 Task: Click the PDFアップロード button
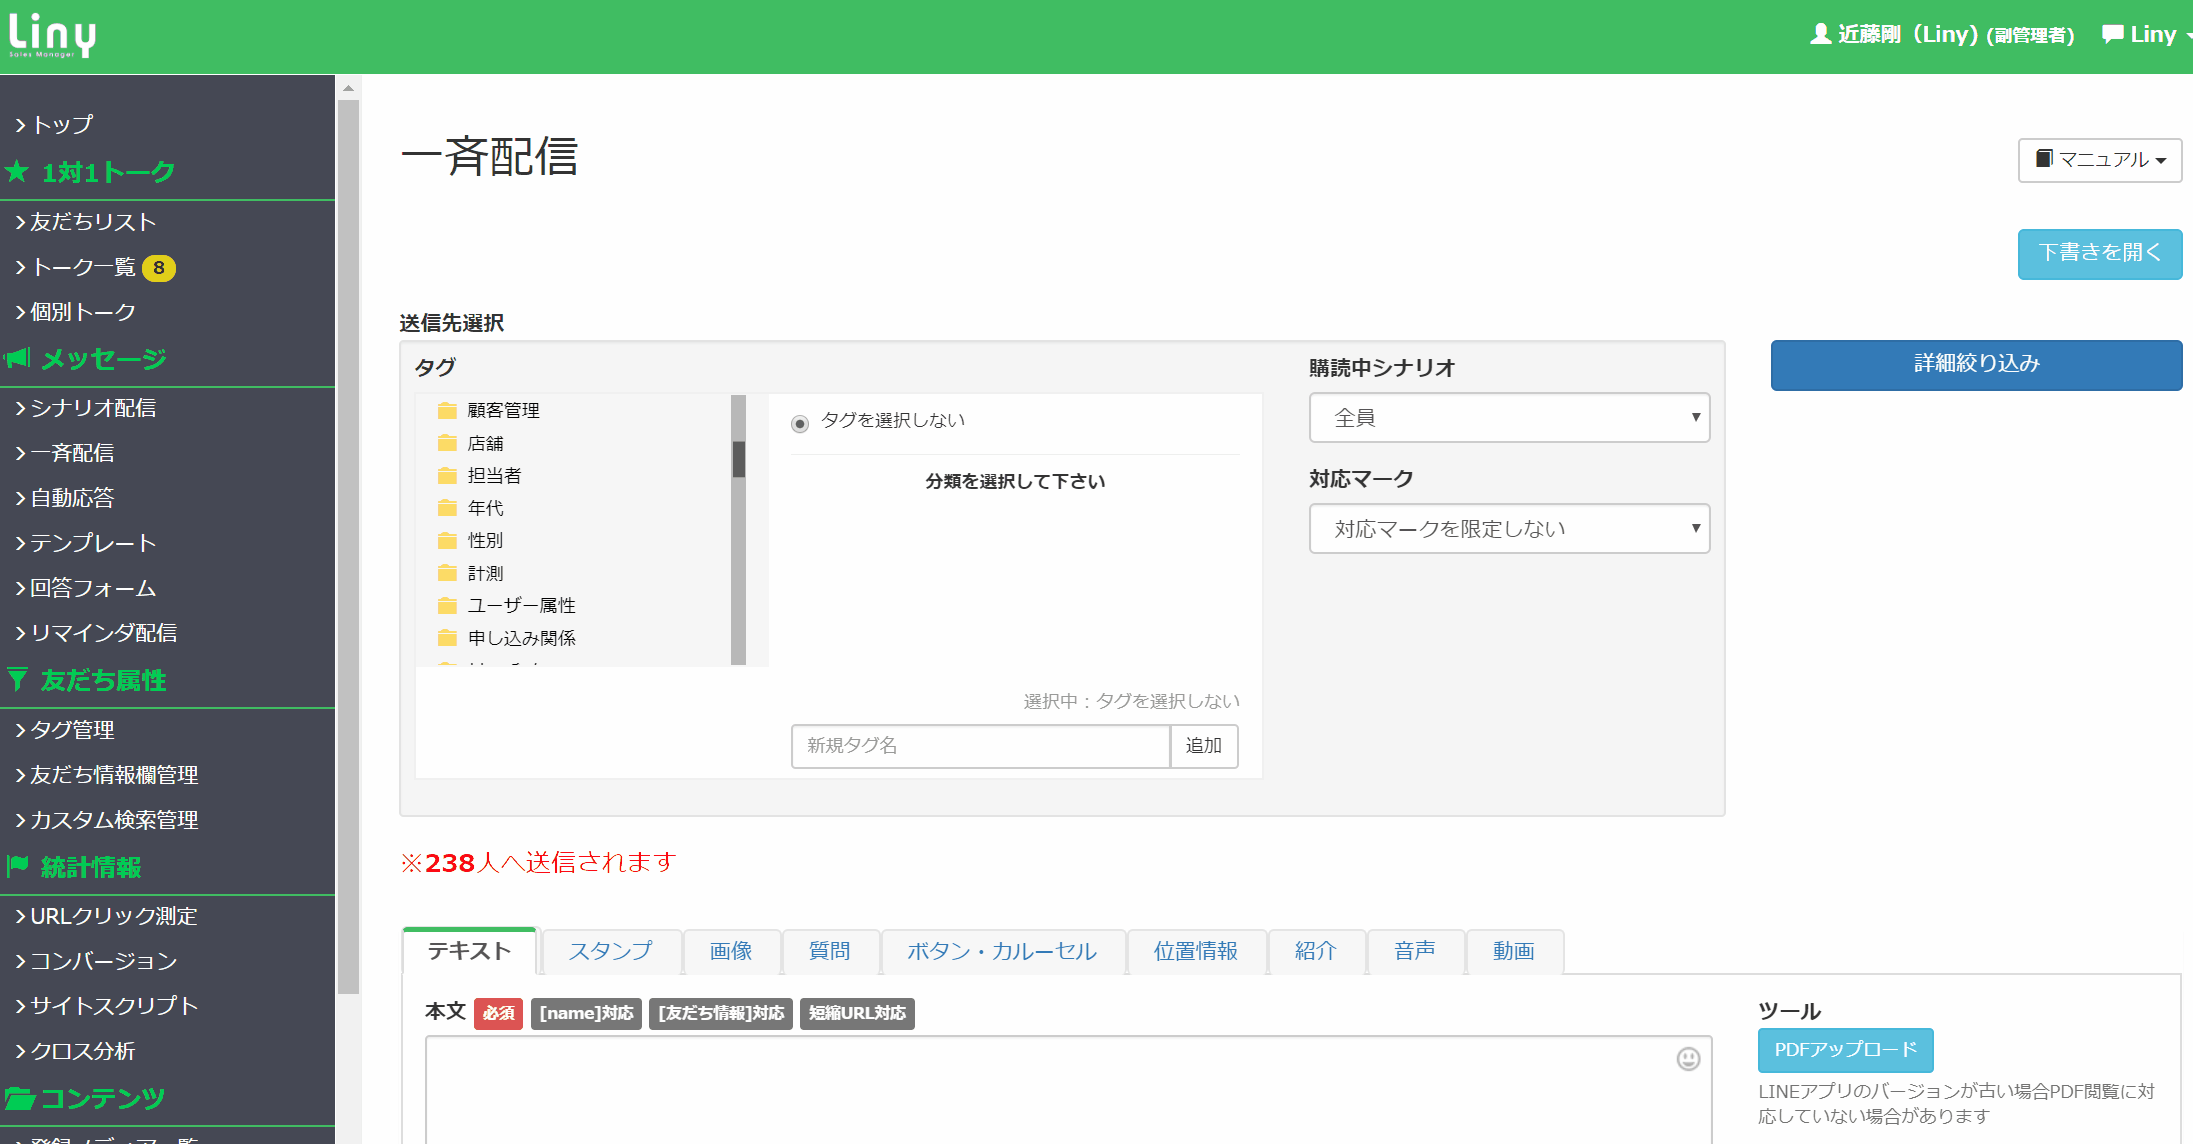(x=1845, y=1050)
